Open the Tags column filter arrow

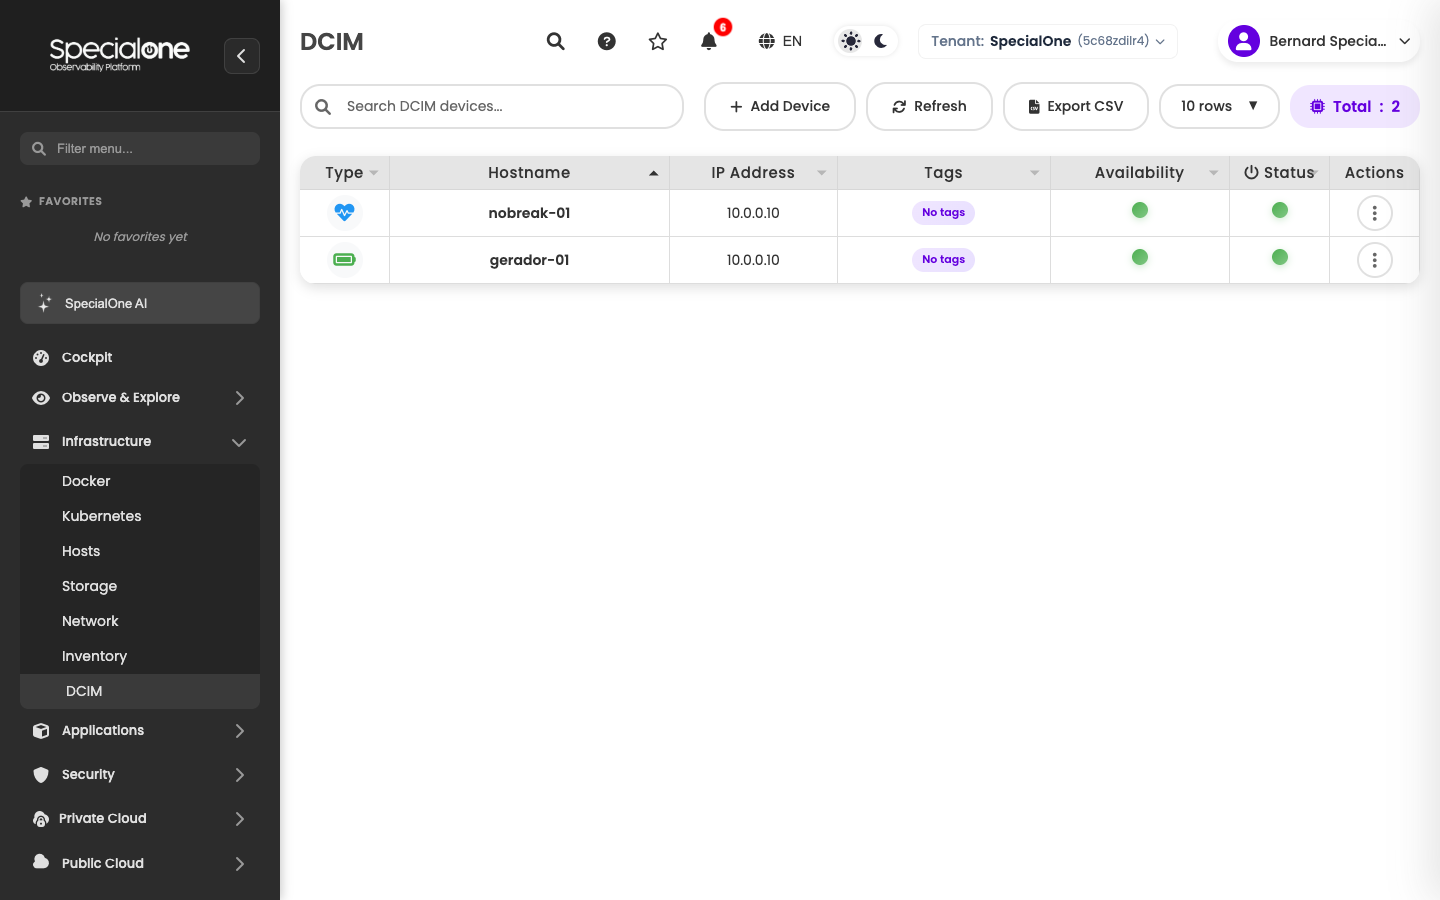1035,173
